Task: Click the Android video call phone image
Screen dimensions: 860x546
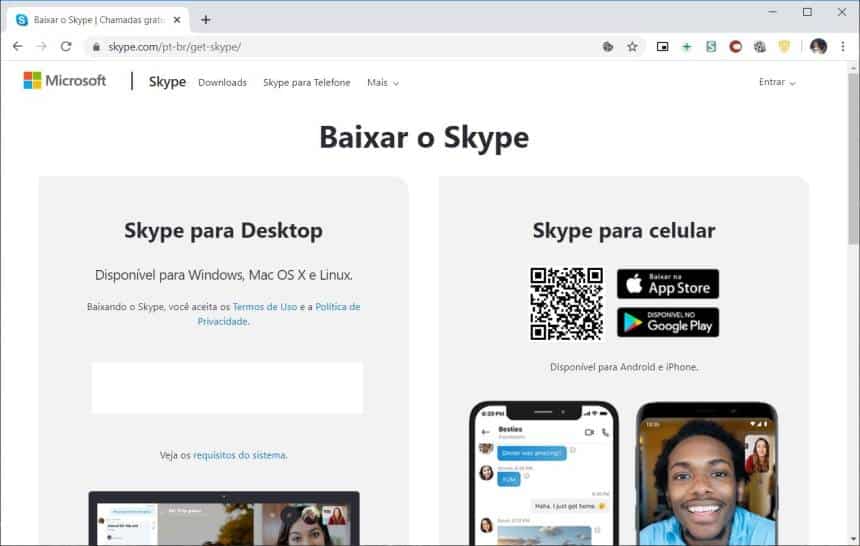Action: click(707, 474)
